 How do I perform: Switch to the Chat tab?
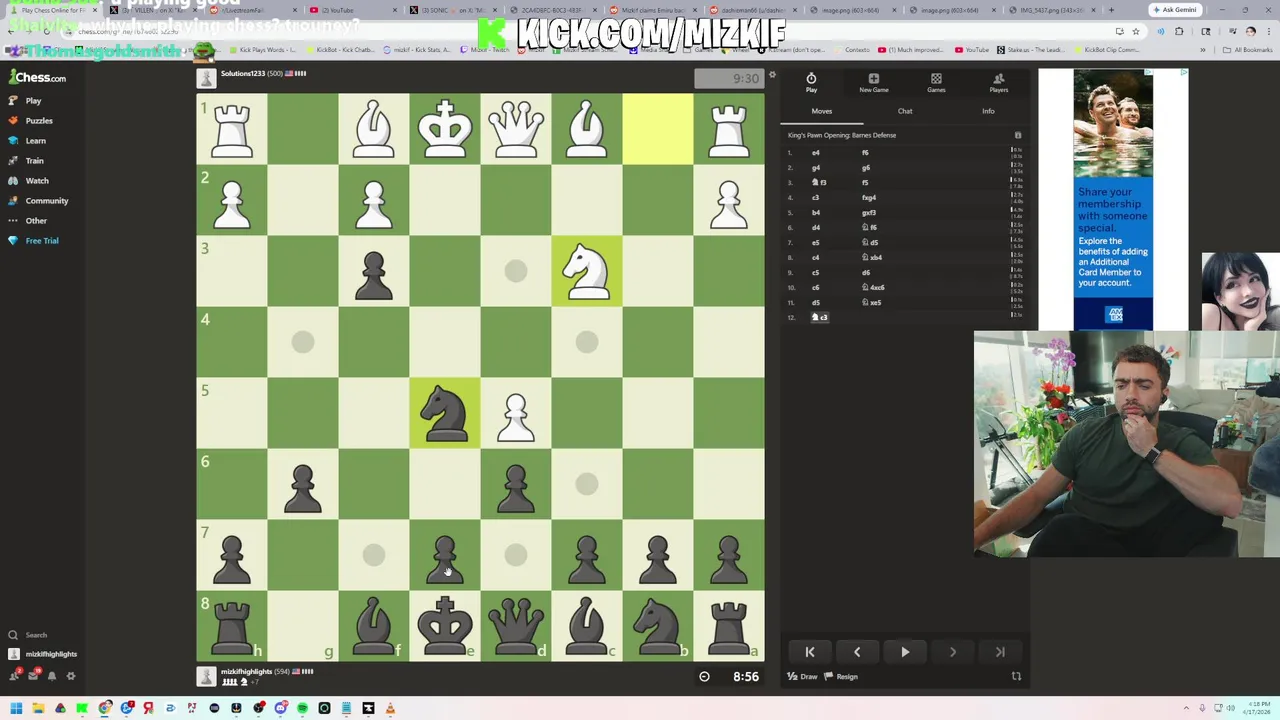click(905, 111)
